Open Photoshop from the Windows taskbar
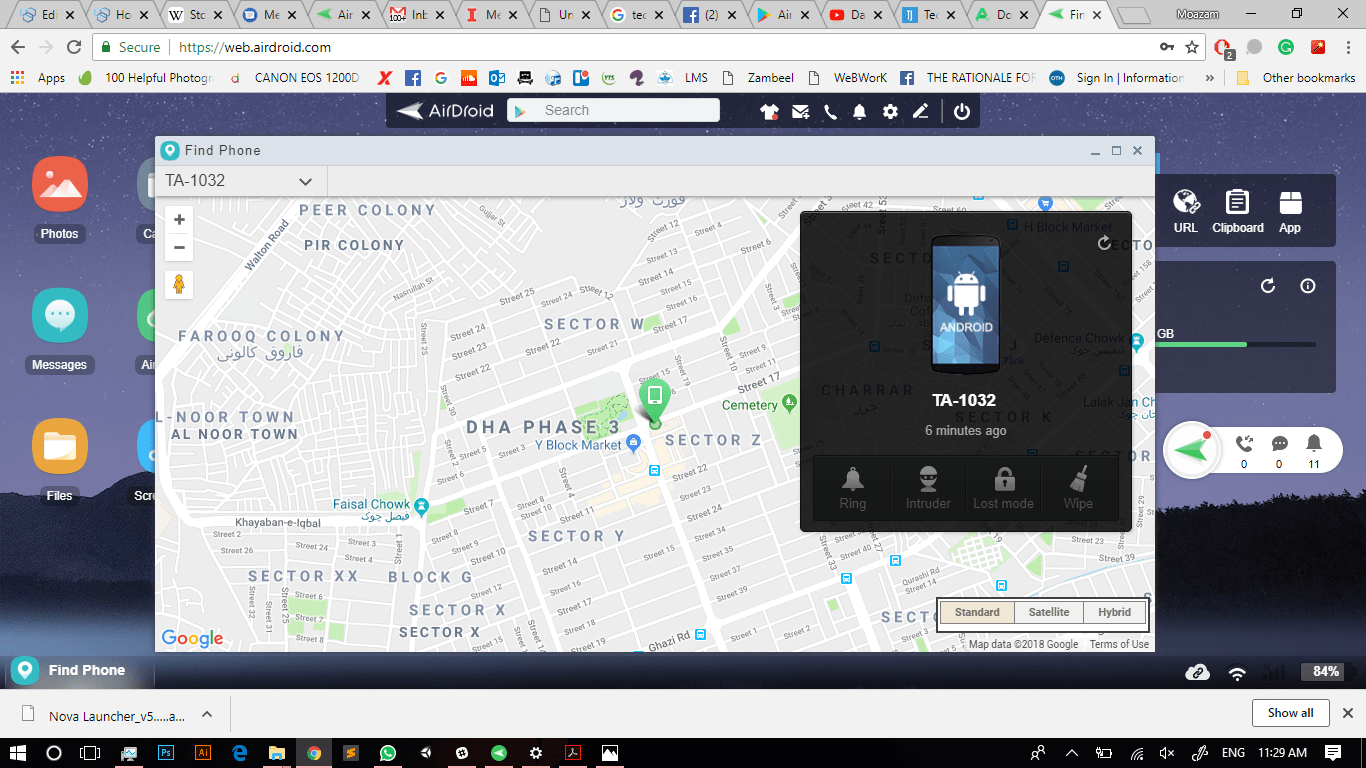The image size is (1366, 768). tap(166, 752)
